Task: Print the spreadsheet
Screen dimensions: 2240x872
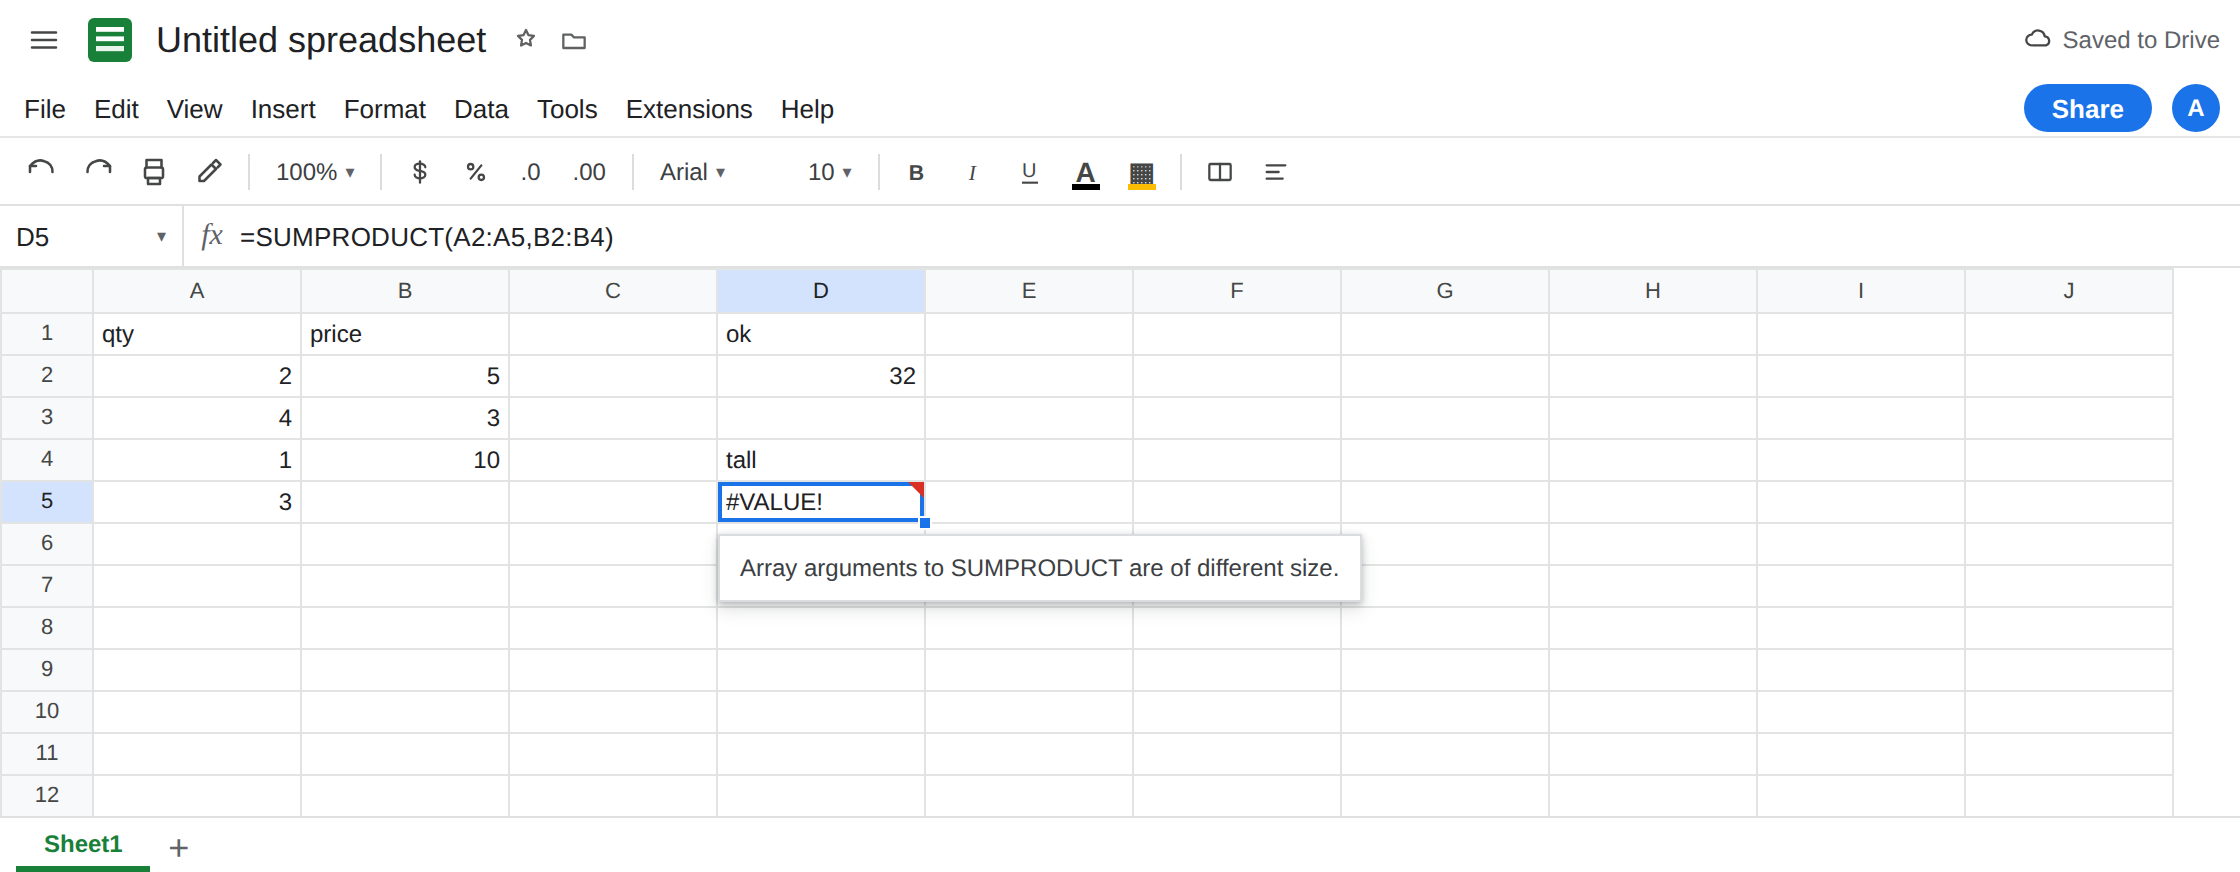Action: pos(154,172)
